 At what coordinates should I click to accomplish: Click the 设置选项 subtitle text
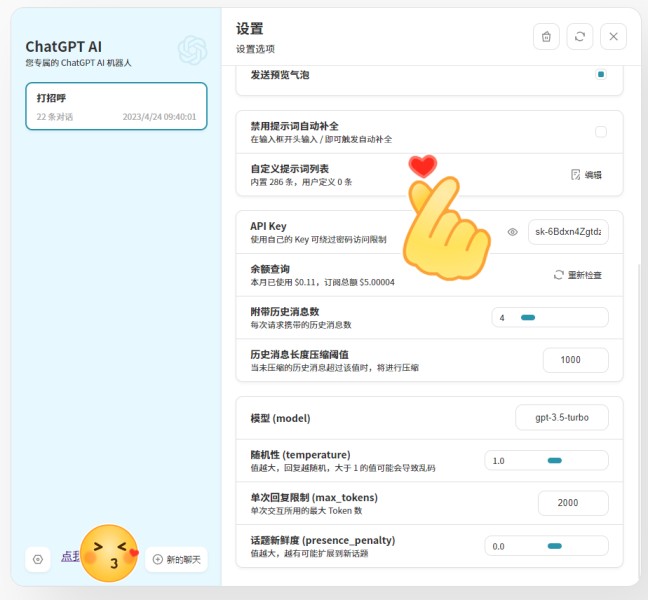coord(255,49)
